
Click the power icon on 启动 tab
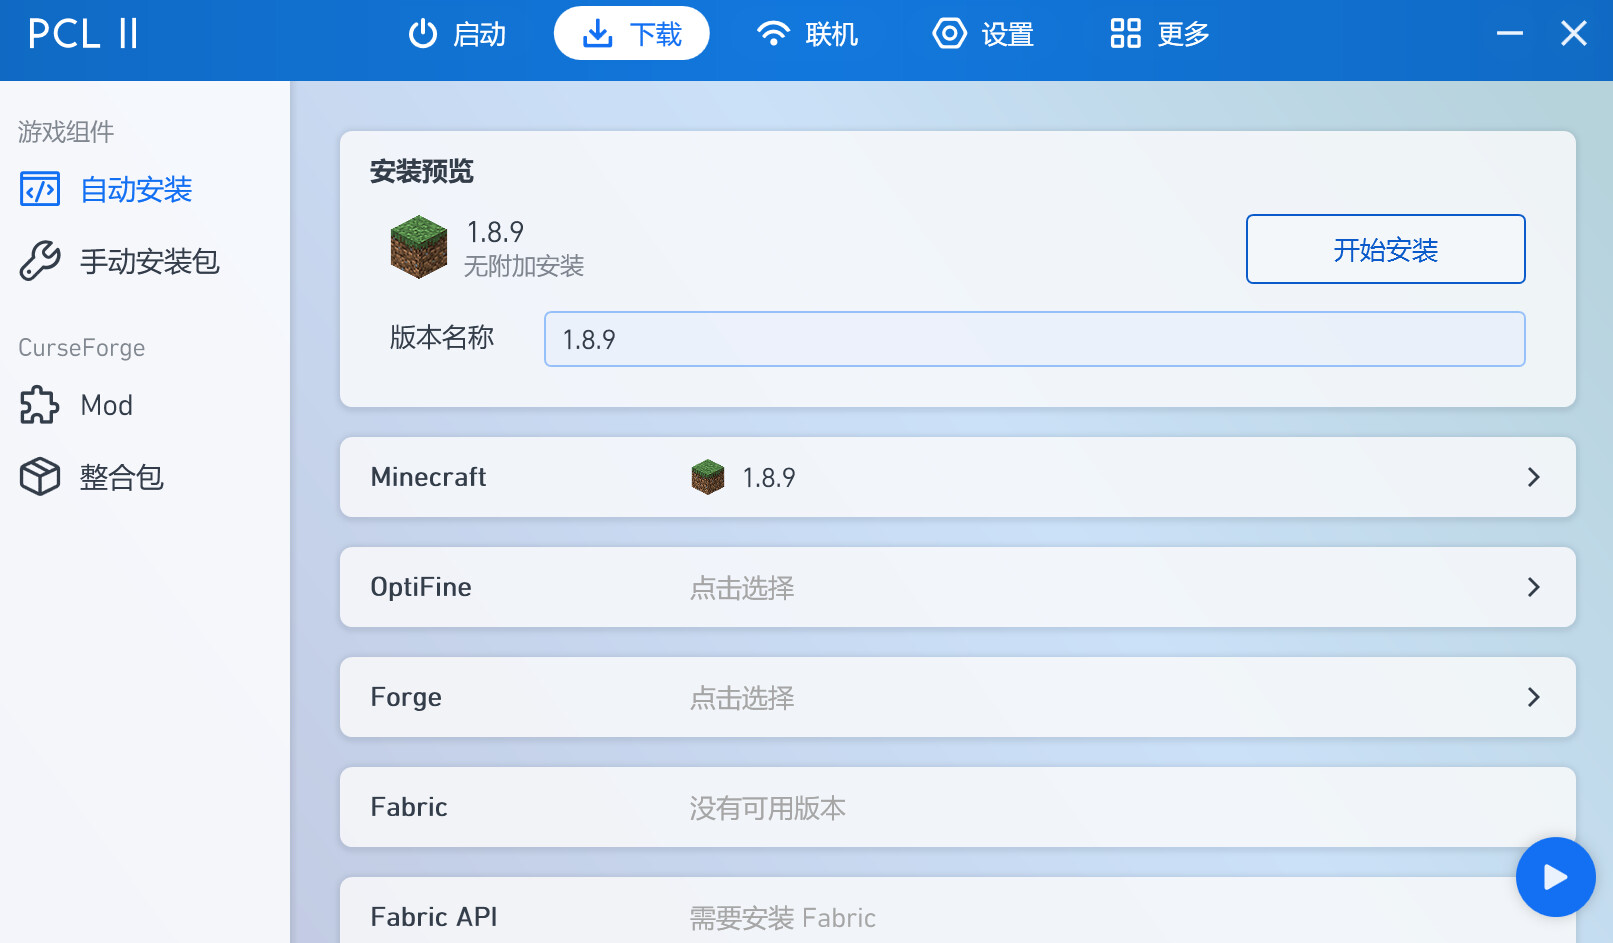click(423, 34)
